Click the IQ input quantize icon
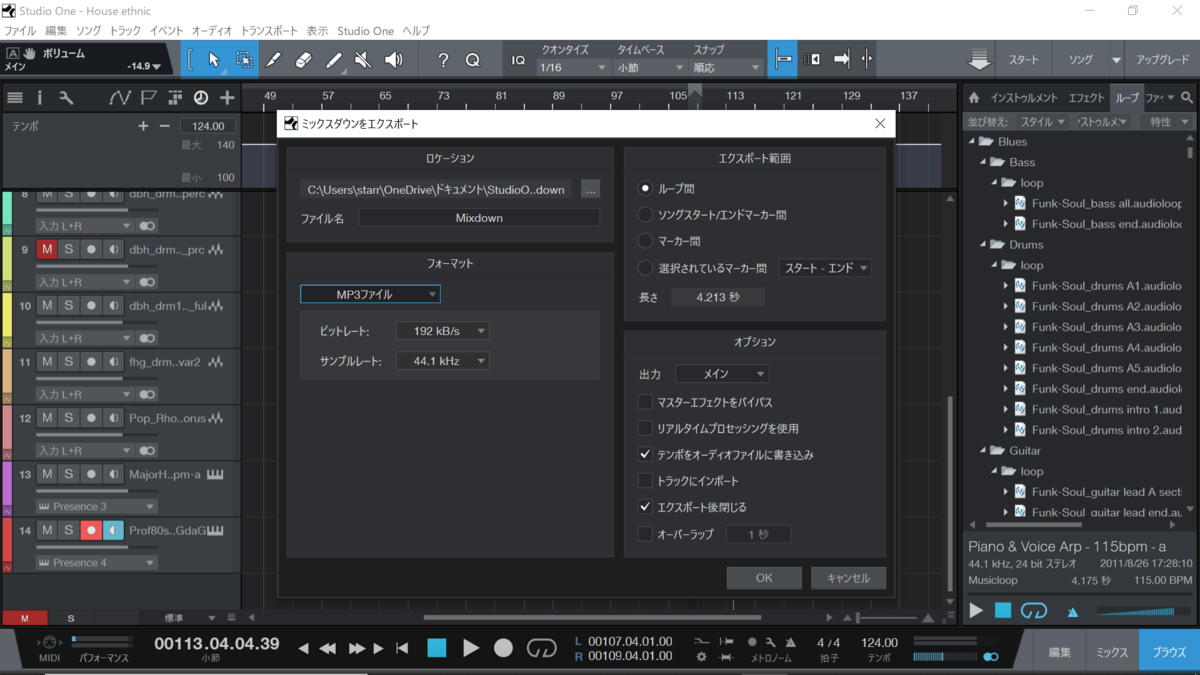 [518, 60]
